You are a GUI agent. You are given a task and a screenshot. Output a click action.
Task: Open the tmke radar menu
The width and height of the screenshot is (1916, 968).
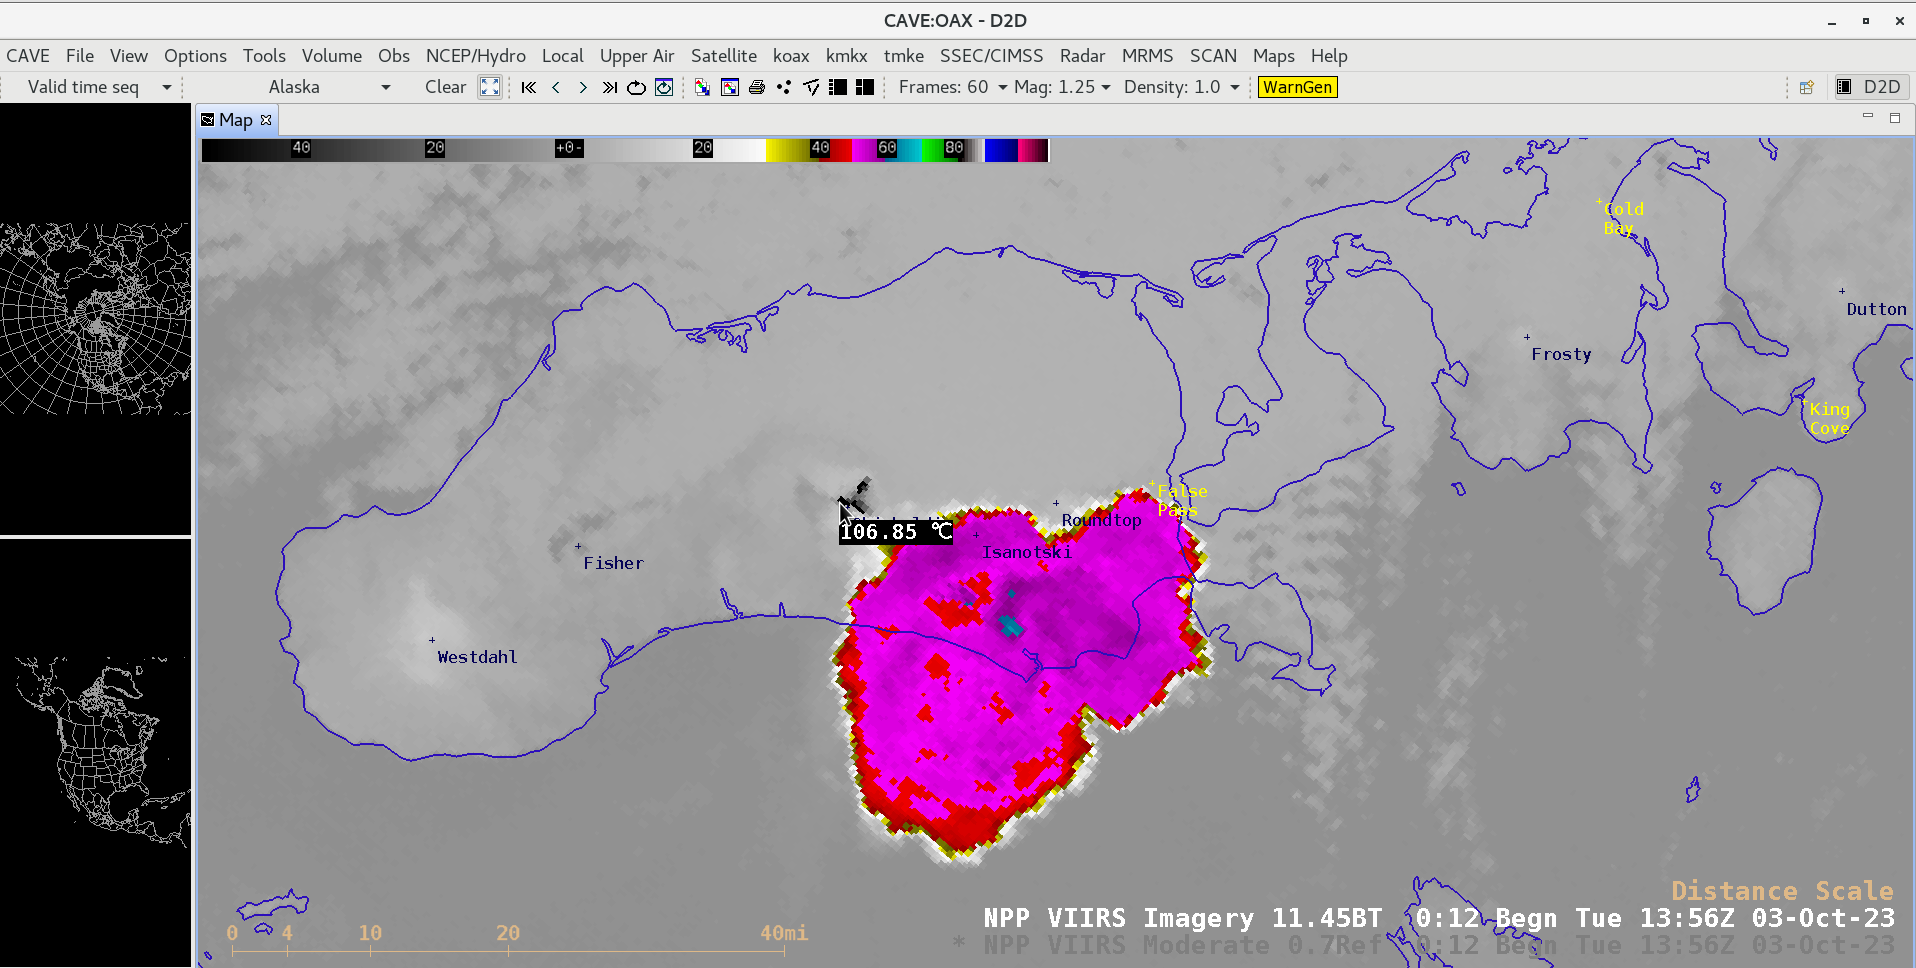(904, 56)
